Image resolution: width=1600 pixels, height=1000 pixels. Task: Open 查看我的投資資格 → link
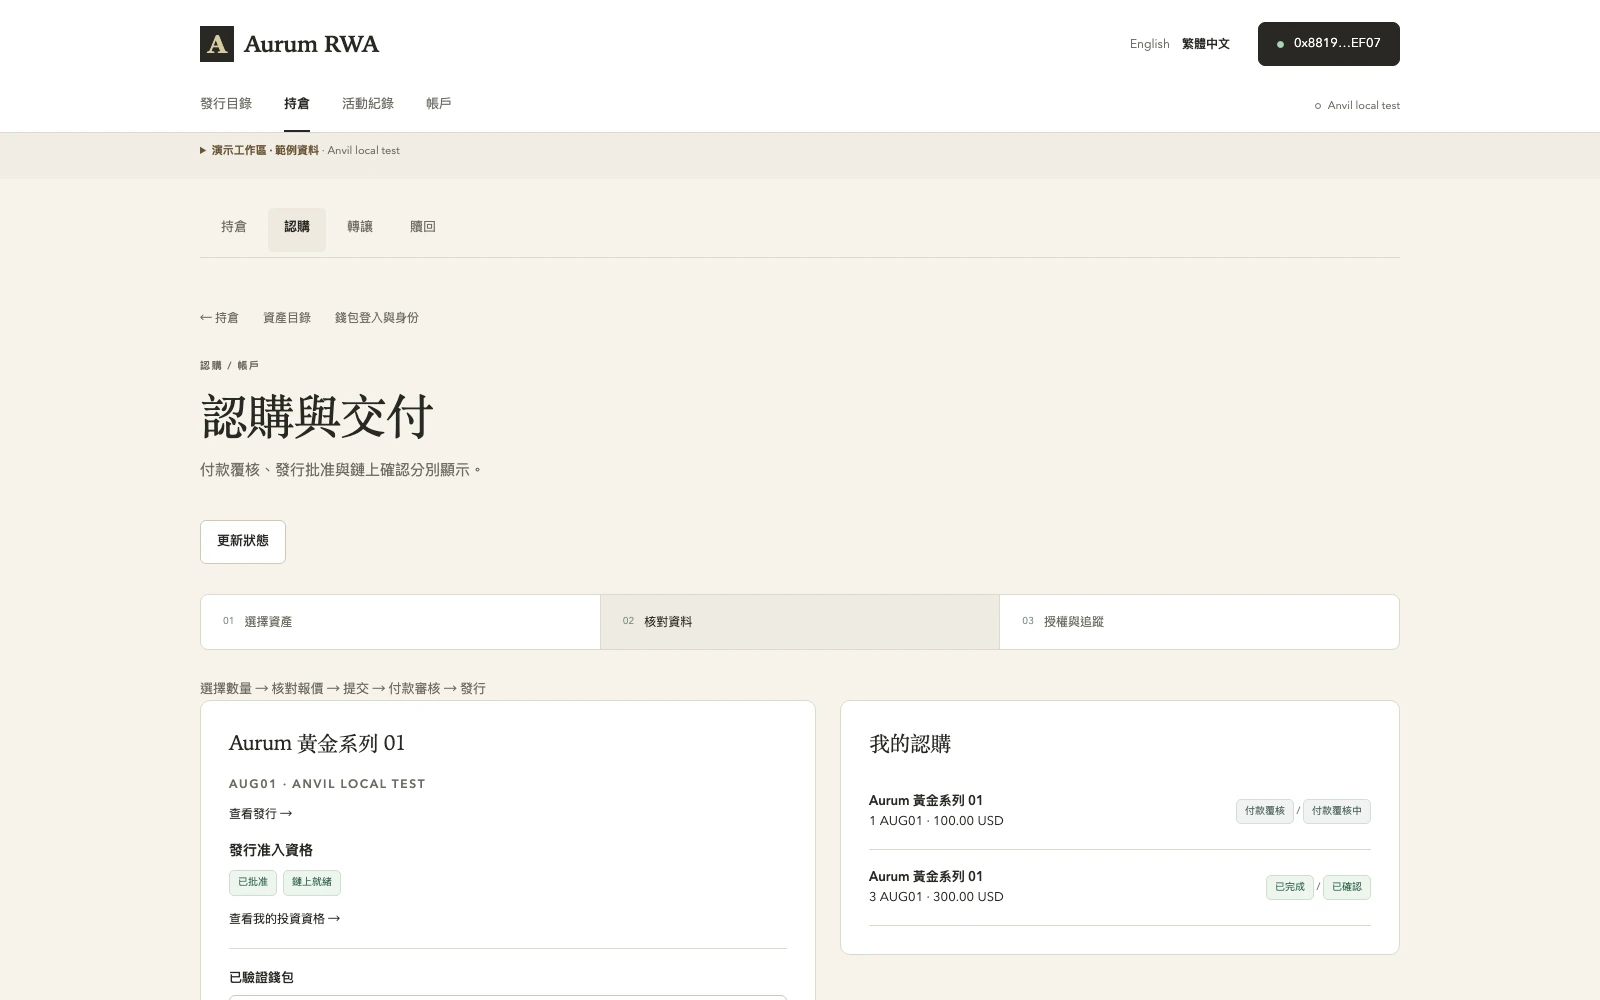pos(285,919)
